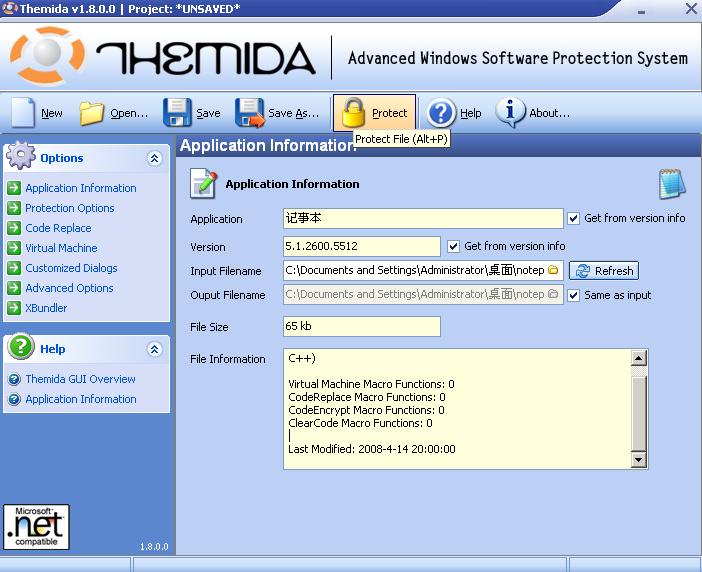The height and width of the screenshot is (572, 702).
Task: Click the Application Information pencil page icon
Action: point(204,184)
